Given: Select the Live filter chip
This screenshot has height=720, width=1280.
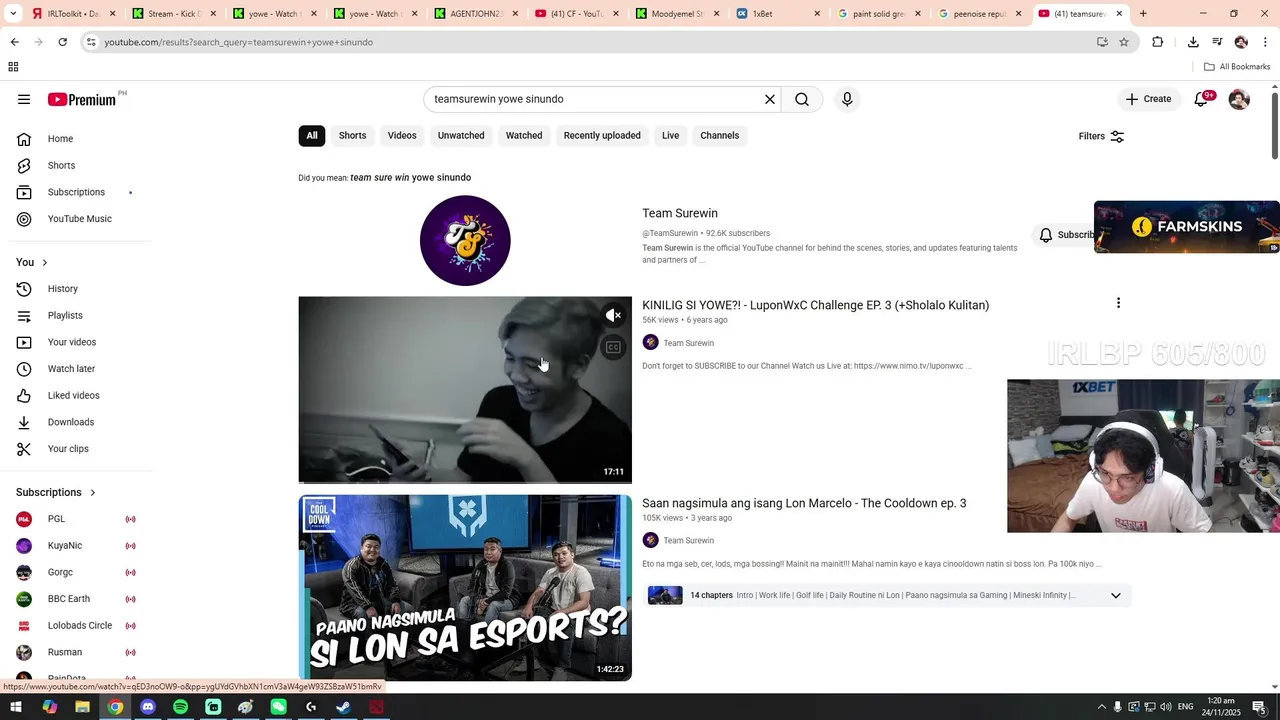Looking at the screenshot, I should pos(670,136).
